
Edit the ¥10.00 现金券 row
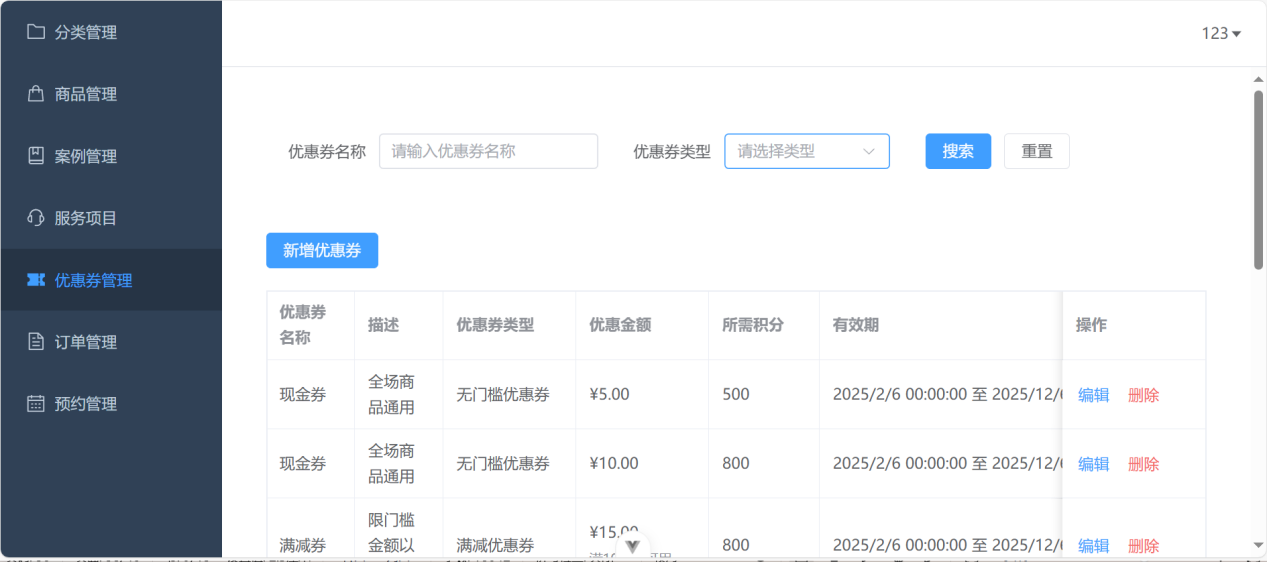[1094, 464]
